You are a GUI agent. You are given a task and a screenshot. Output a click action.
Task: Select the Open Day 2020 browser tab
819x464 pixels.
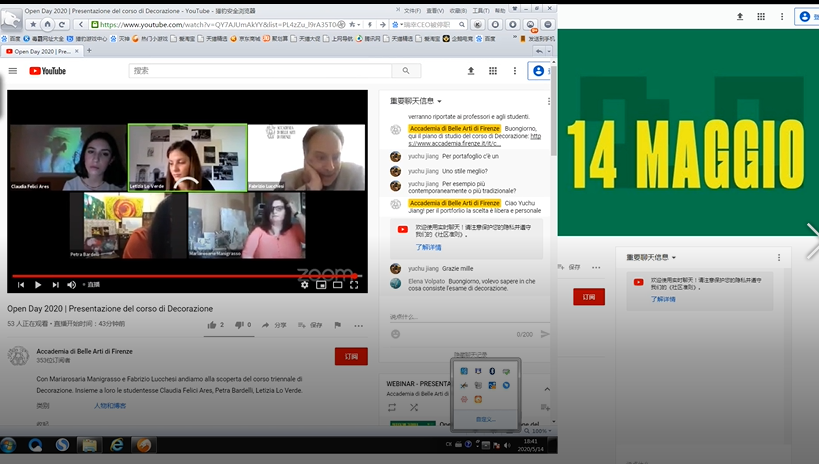pos(42,51)
